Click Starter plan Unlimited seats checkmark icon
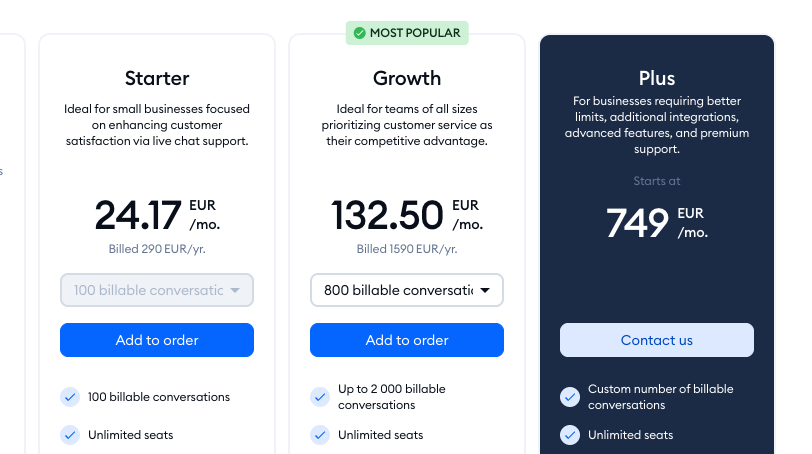 [x=70, y=435]
